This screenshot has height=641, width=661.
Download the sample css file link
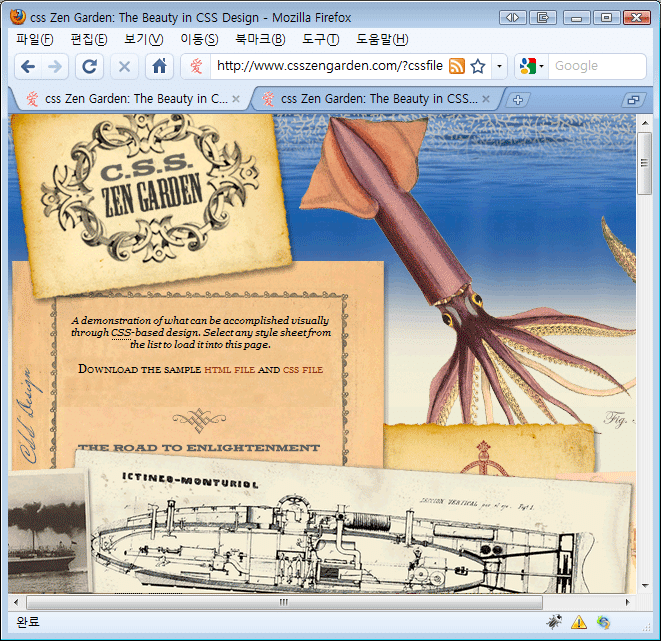pyautogui.click(x=303, y=370)
